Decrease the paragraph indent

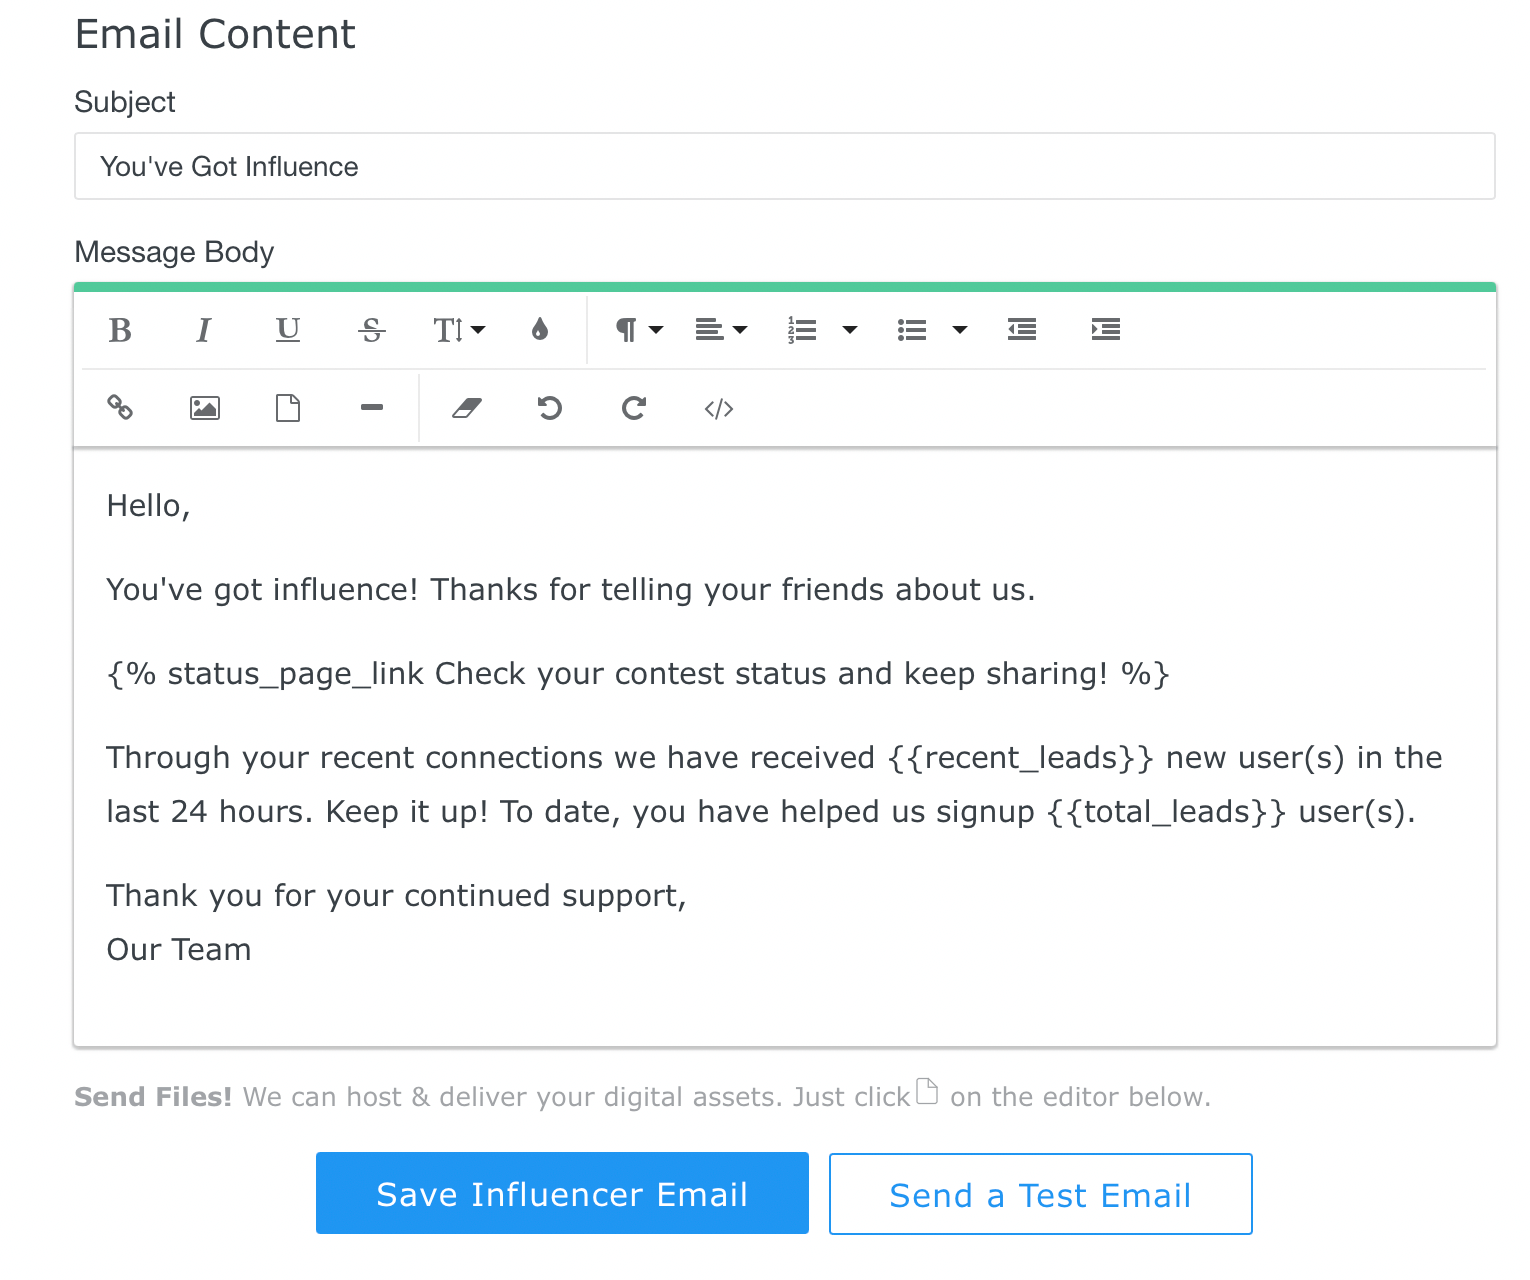(1022, 330)
